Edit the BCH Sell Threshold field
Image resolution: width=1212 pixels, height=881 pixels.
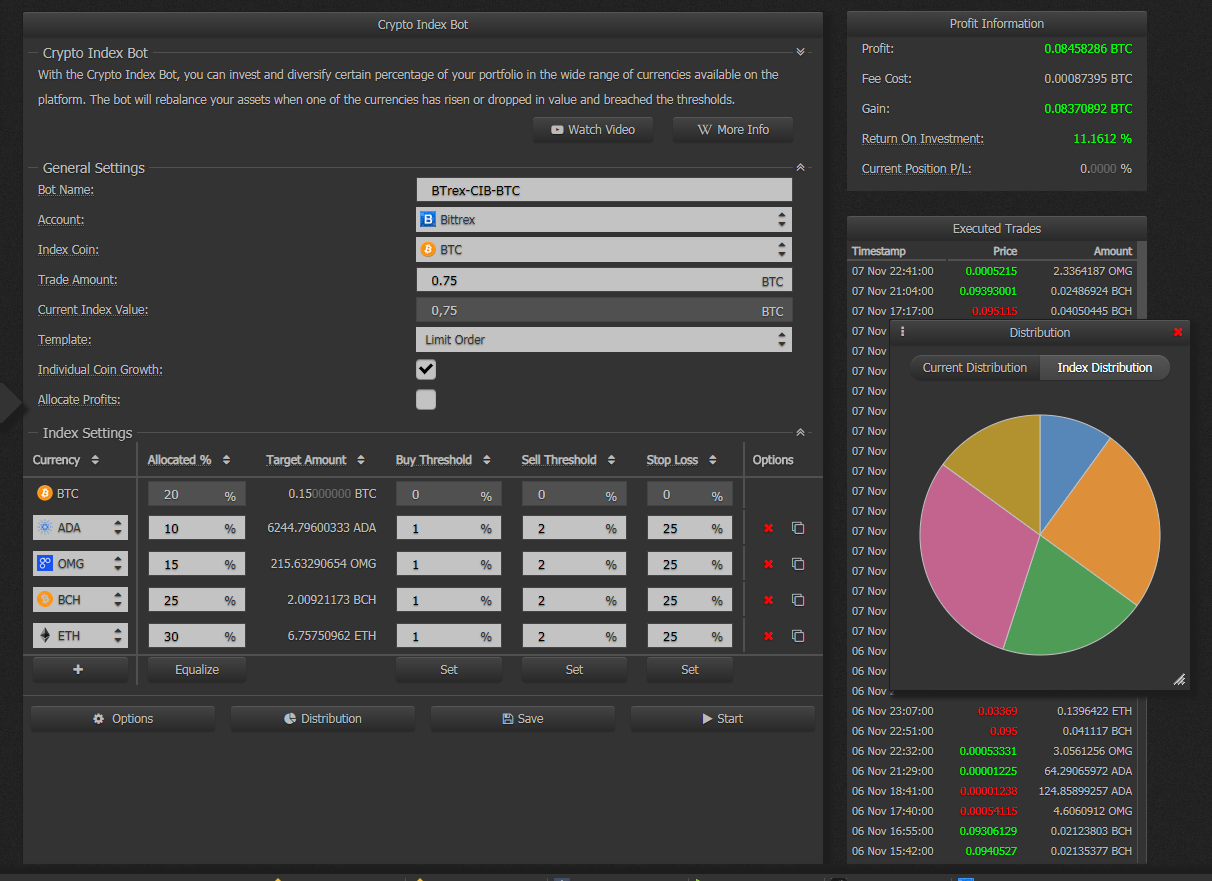(x=574, y=601)
